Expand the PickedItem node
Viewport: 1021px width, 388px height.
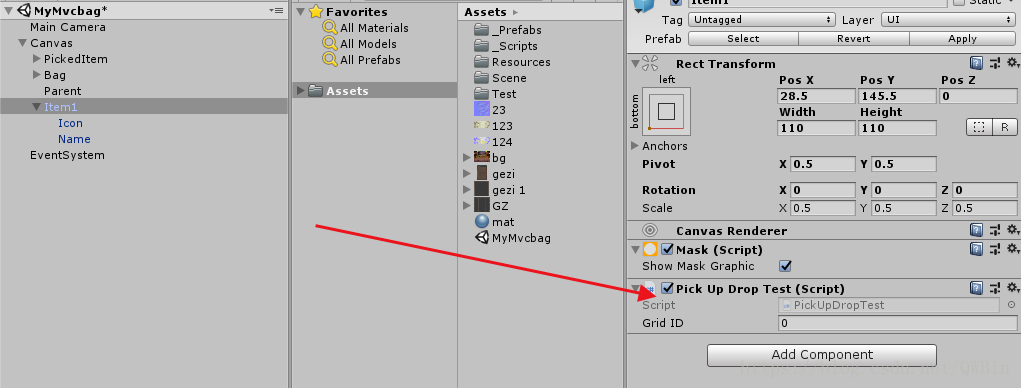click(x=37, y=59)
